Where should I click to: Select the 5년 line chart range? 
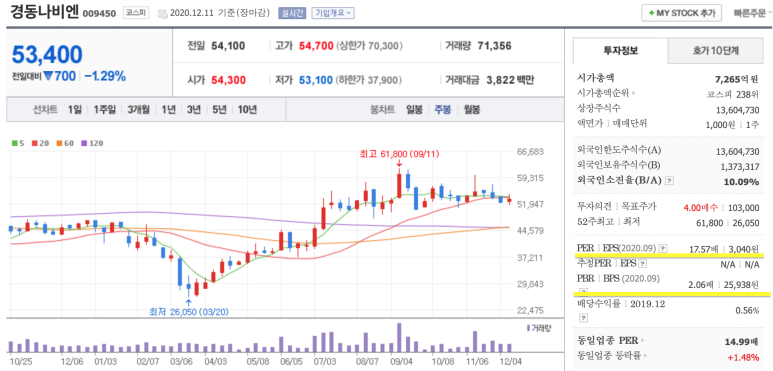[219, 109]
